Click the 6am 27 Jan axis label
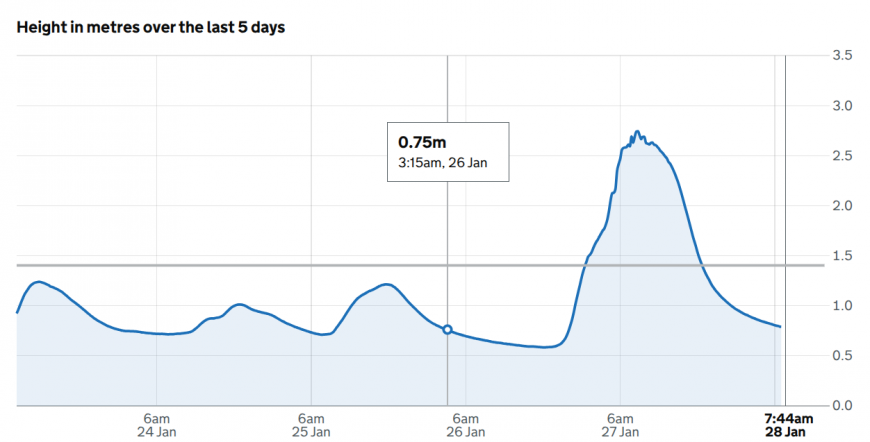The height and width of the screenshot is (442, 870). point(620,425)
